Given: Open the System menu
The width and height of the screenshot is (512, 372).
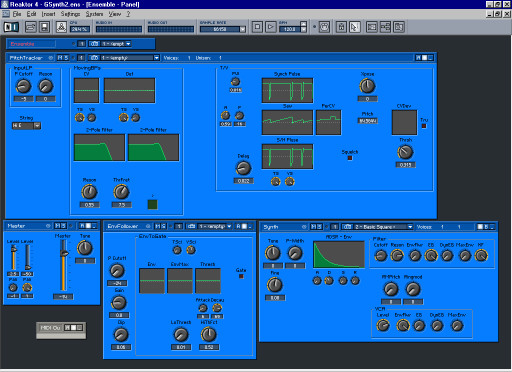Looking at the screenshot, I should (x=94, y=14).
